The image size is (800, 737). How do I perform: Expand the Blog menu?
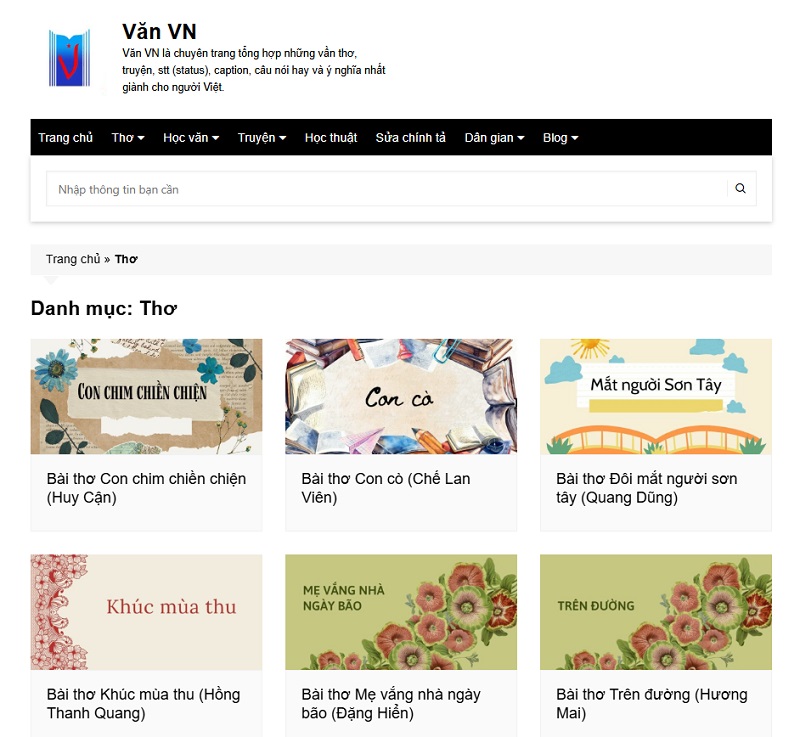tap(560, 138)
